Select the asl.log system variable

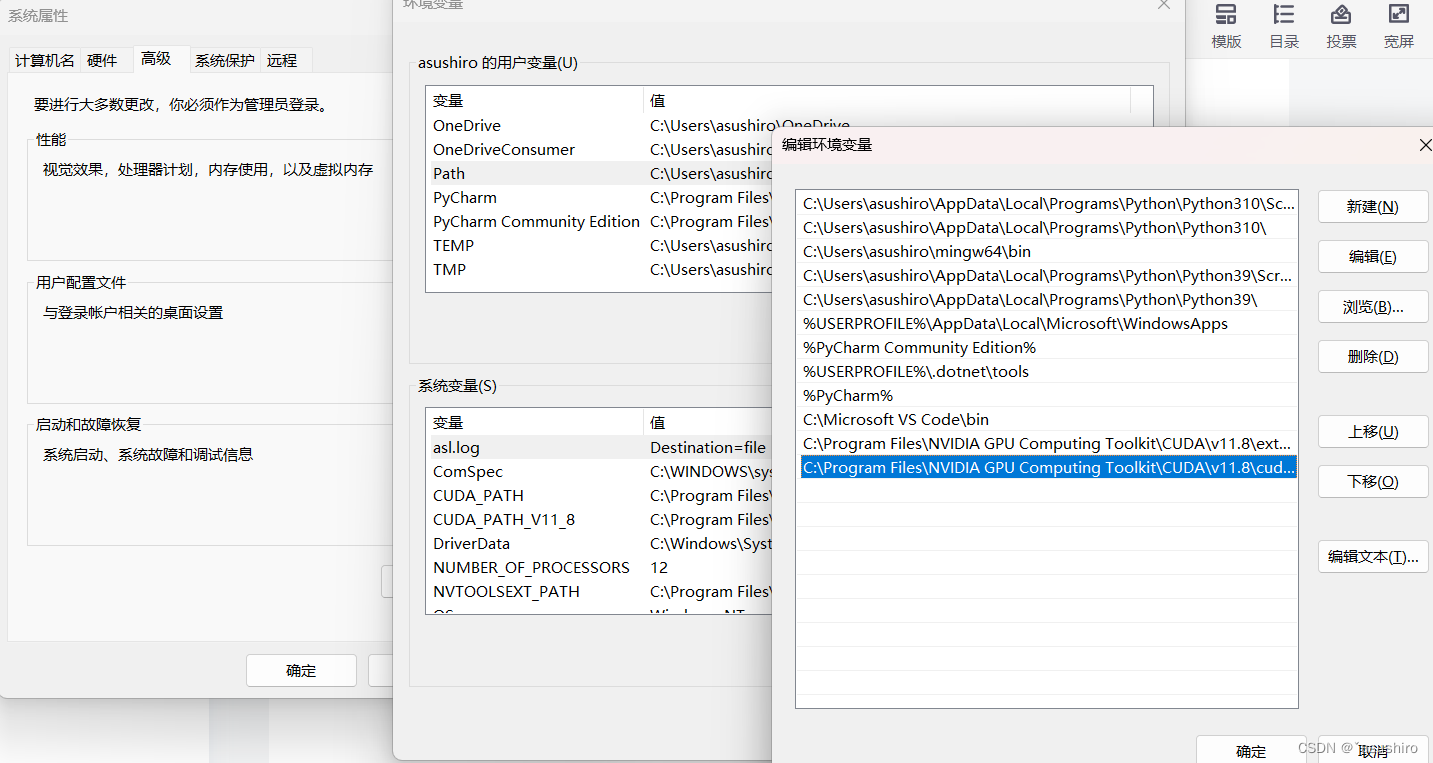[602, 448]
